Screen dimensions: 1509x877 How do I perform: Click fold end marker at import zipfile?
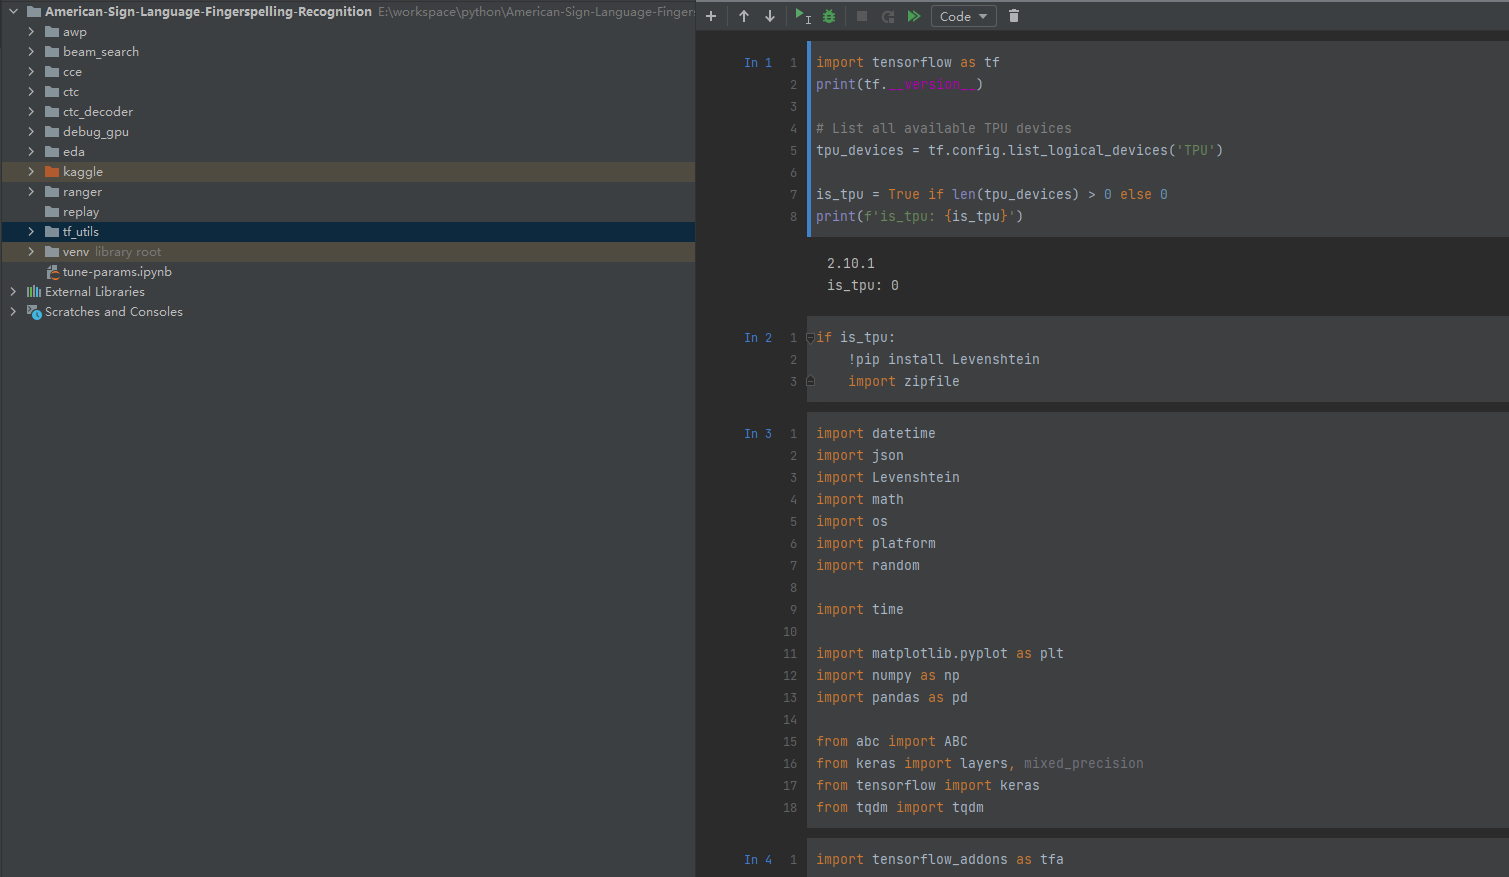[810, 382]
